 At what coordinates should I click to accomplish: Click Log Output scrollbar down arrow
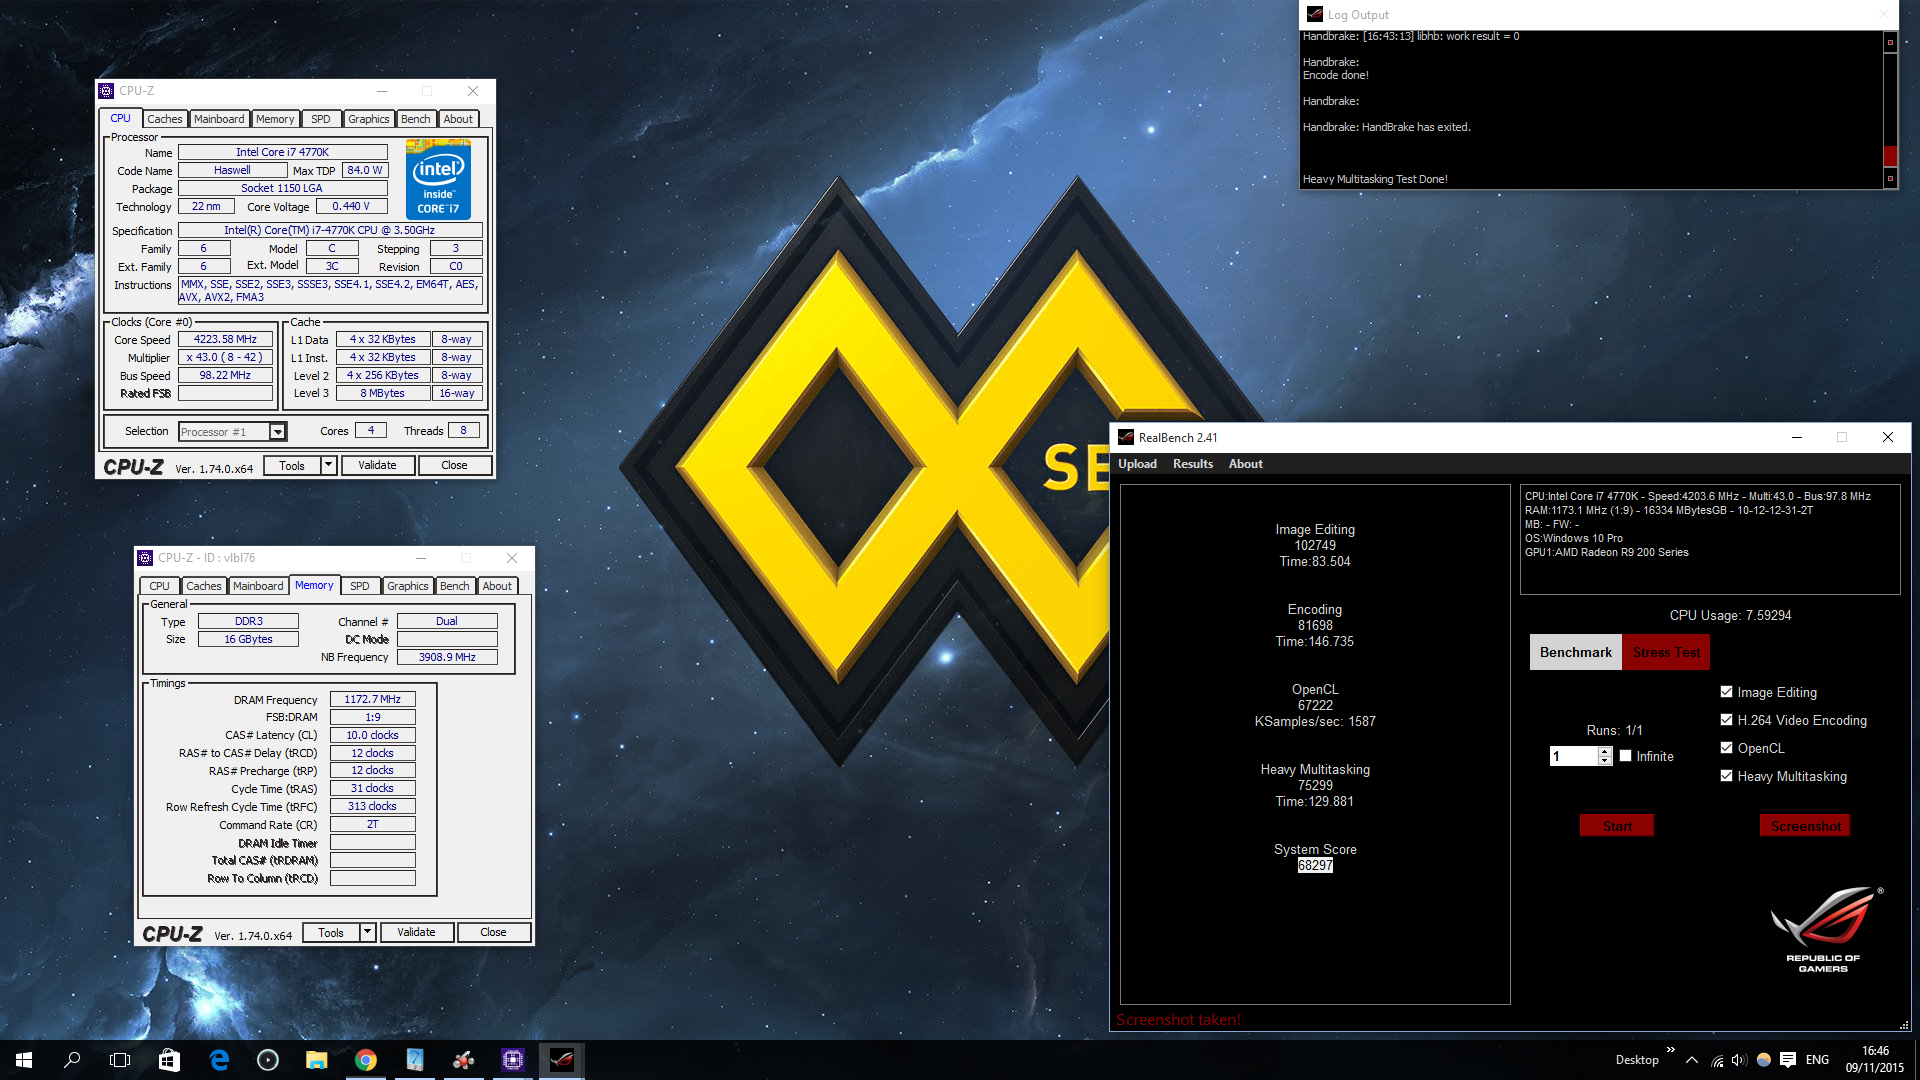[1890, 179]
